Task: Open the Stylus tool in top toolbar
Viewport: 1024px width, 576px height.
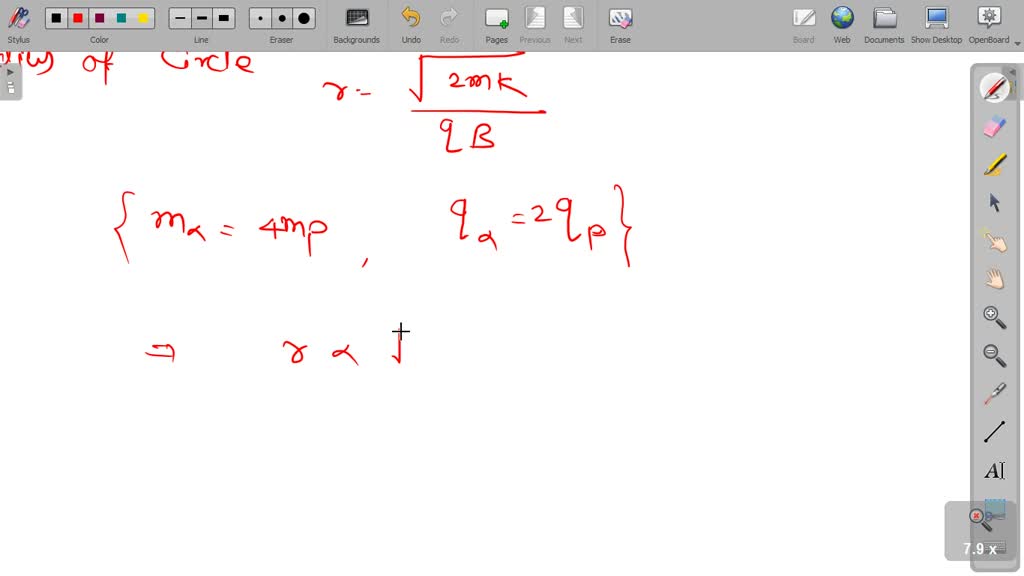Action: [x=18, y=24]
